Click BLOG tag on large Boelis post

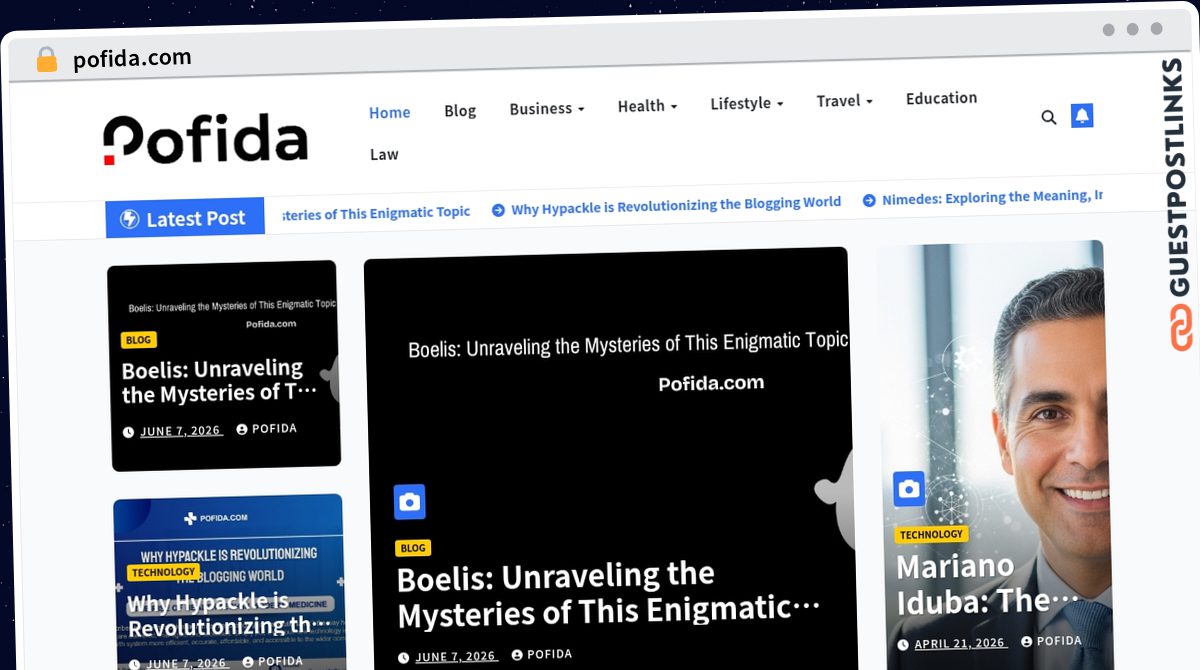[413, 548]
